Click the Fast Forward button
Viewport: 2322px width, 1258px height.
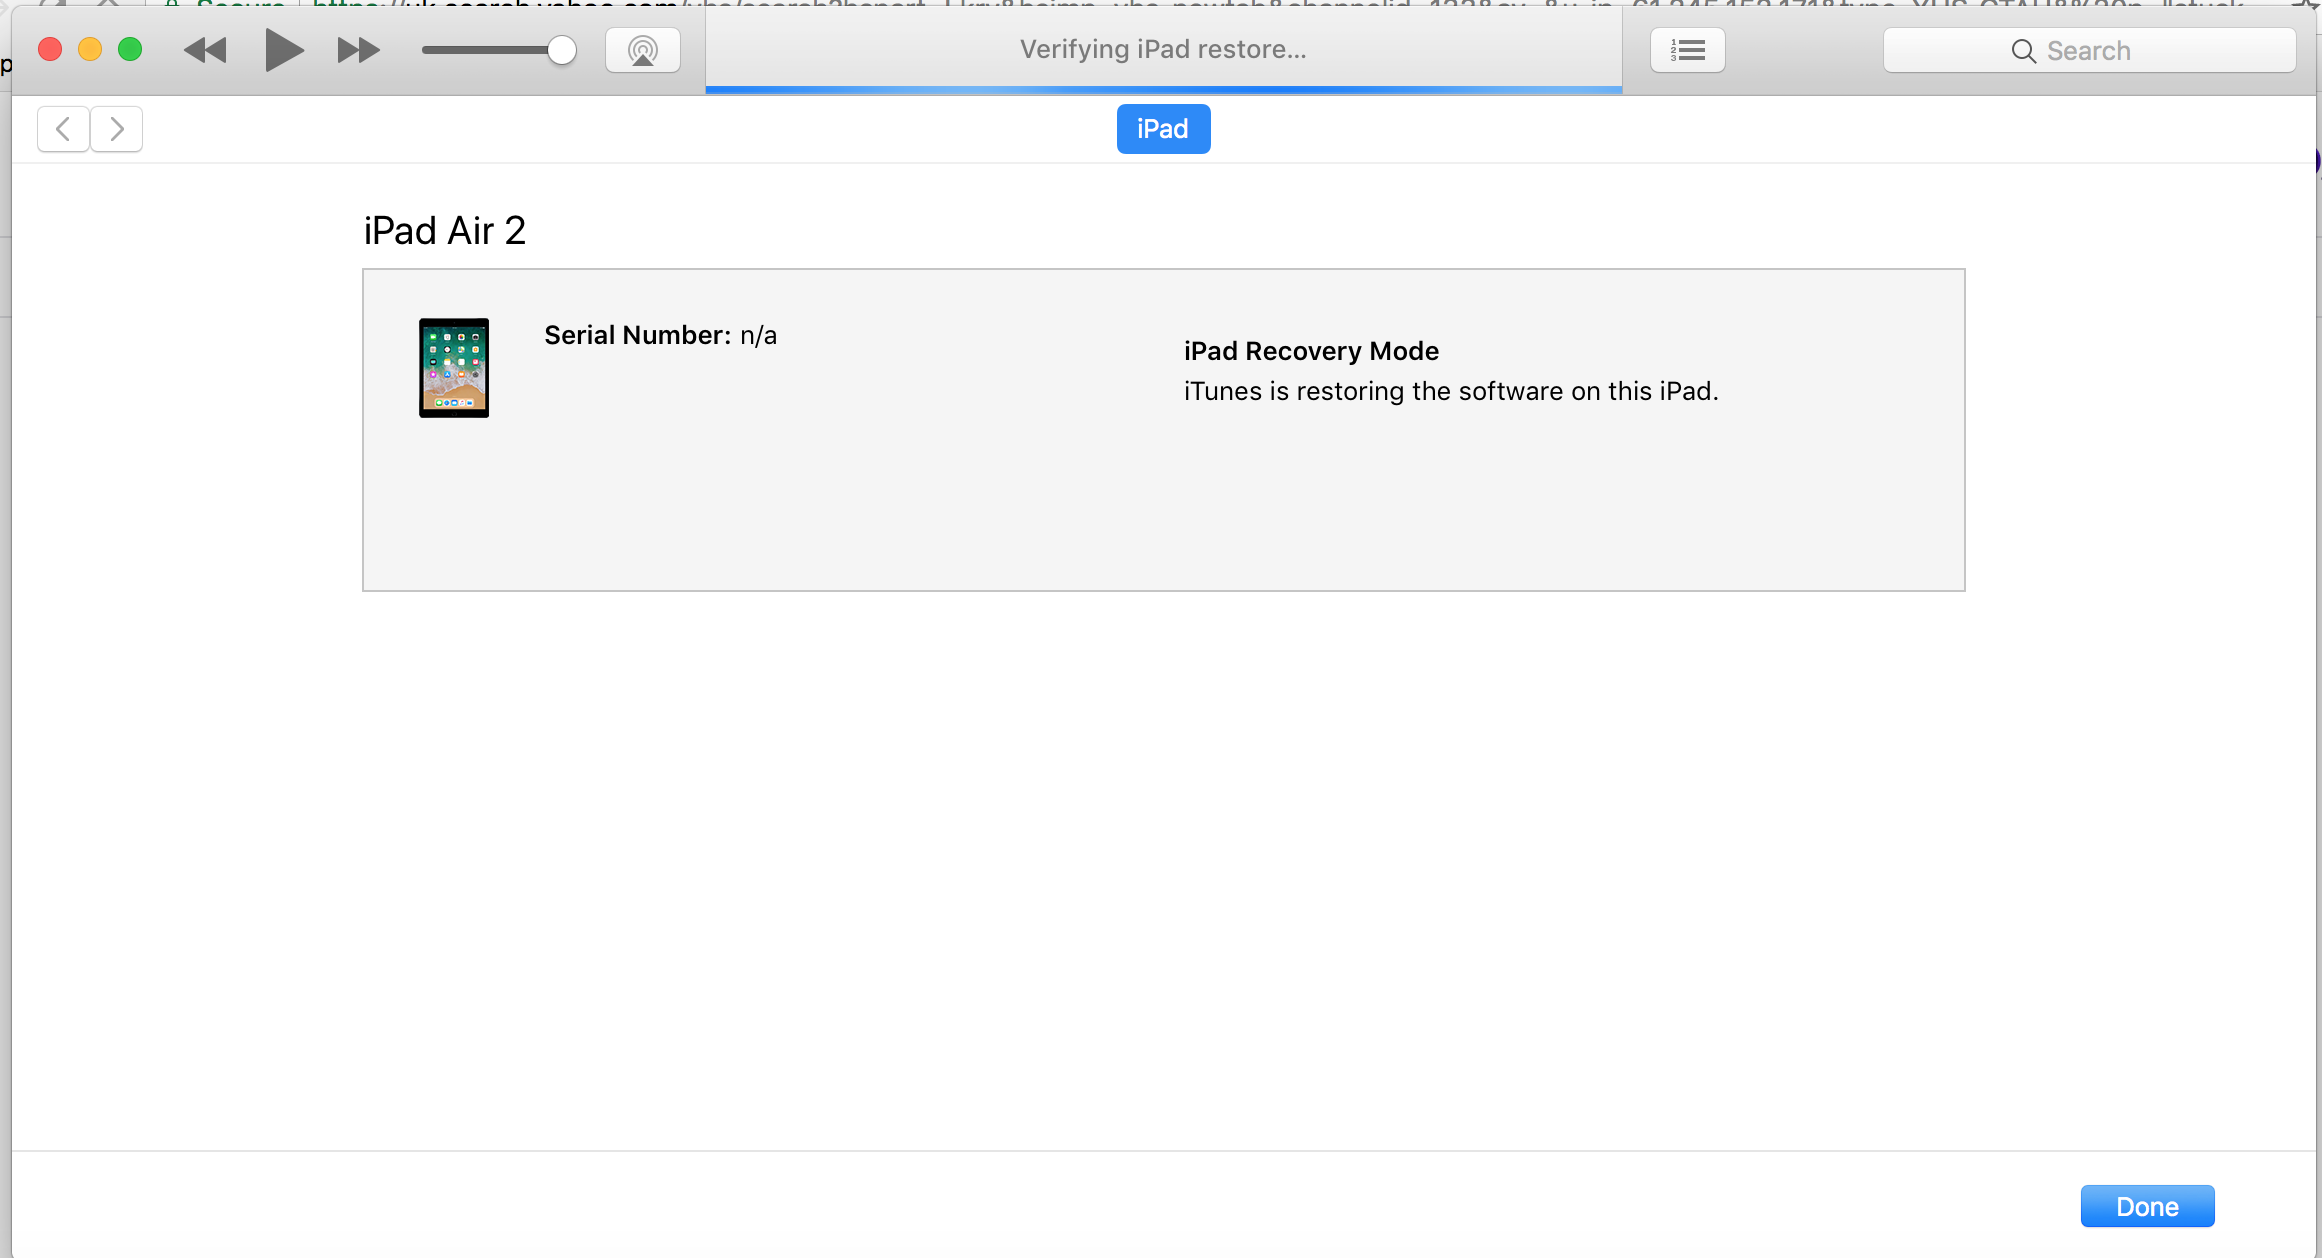pyautogui.click(x=358, y=50)
